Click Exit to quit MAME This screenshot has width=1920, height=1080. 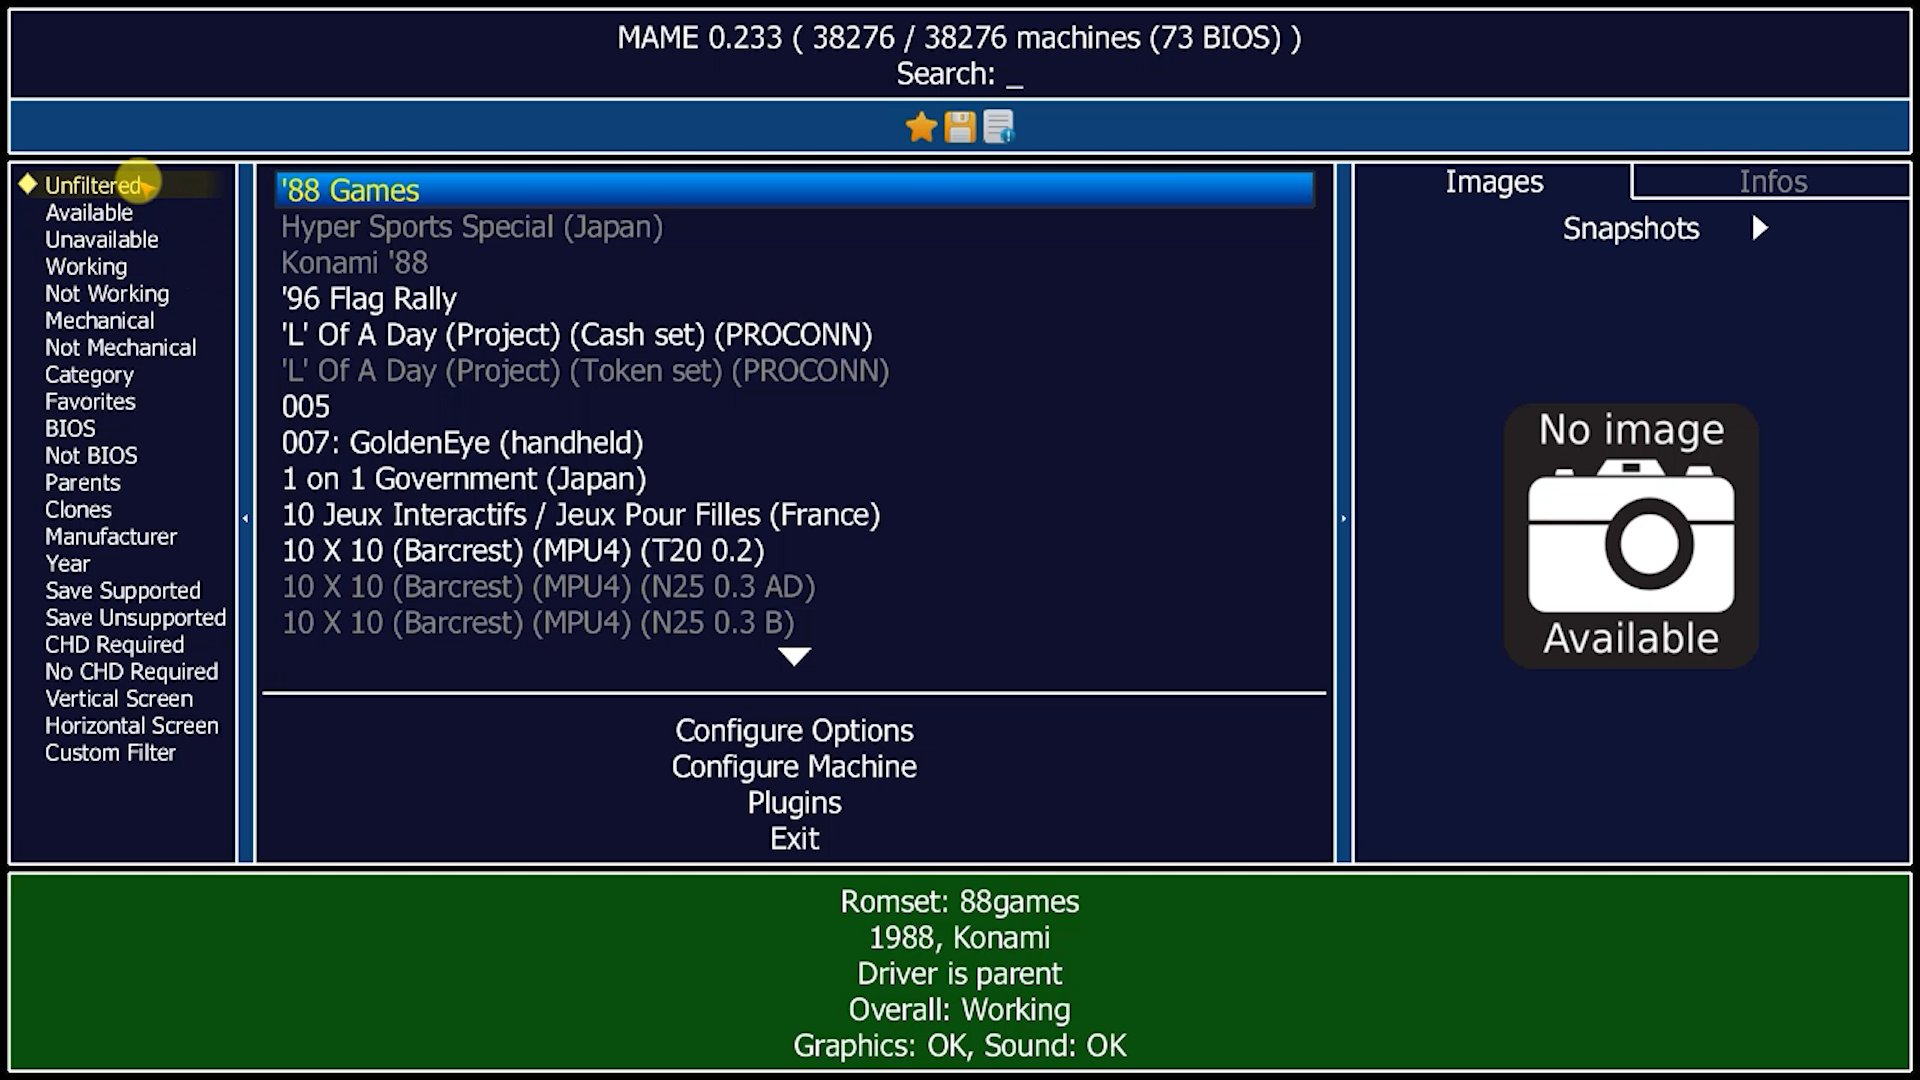coord(794,838)
